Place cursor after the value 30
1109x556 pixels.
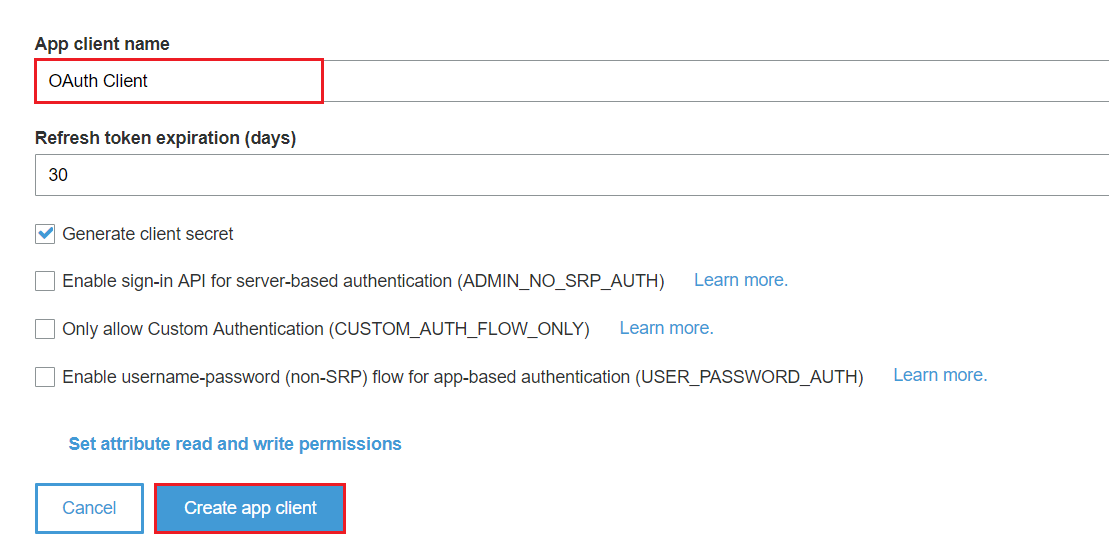(x=69, y=175)
